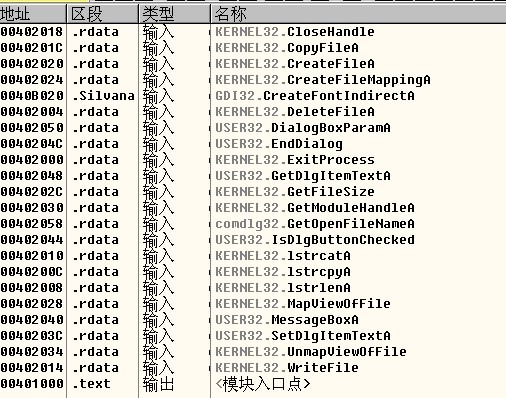The height and width of the screenshot is (398, 506).
Task: Select KERNEL32.CopyFileA entry
Action: click(x=287, y=48)
